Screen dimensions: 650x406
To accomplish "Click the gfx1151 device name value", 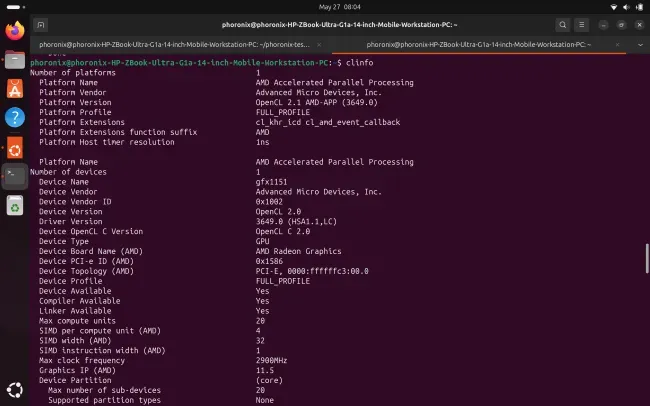I will 271,182.
